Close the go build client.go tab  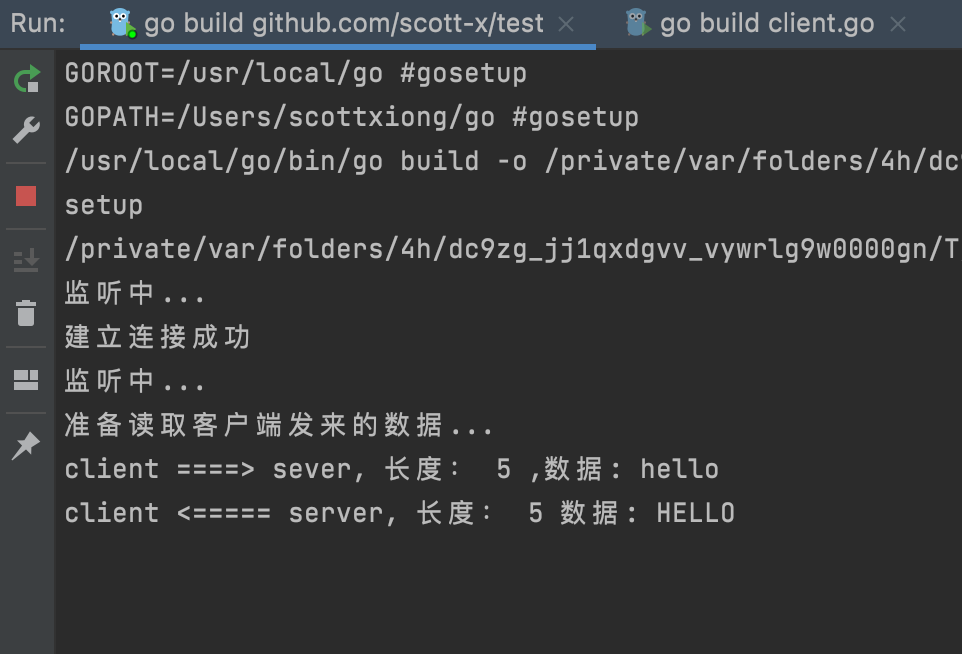coord(898,24)
